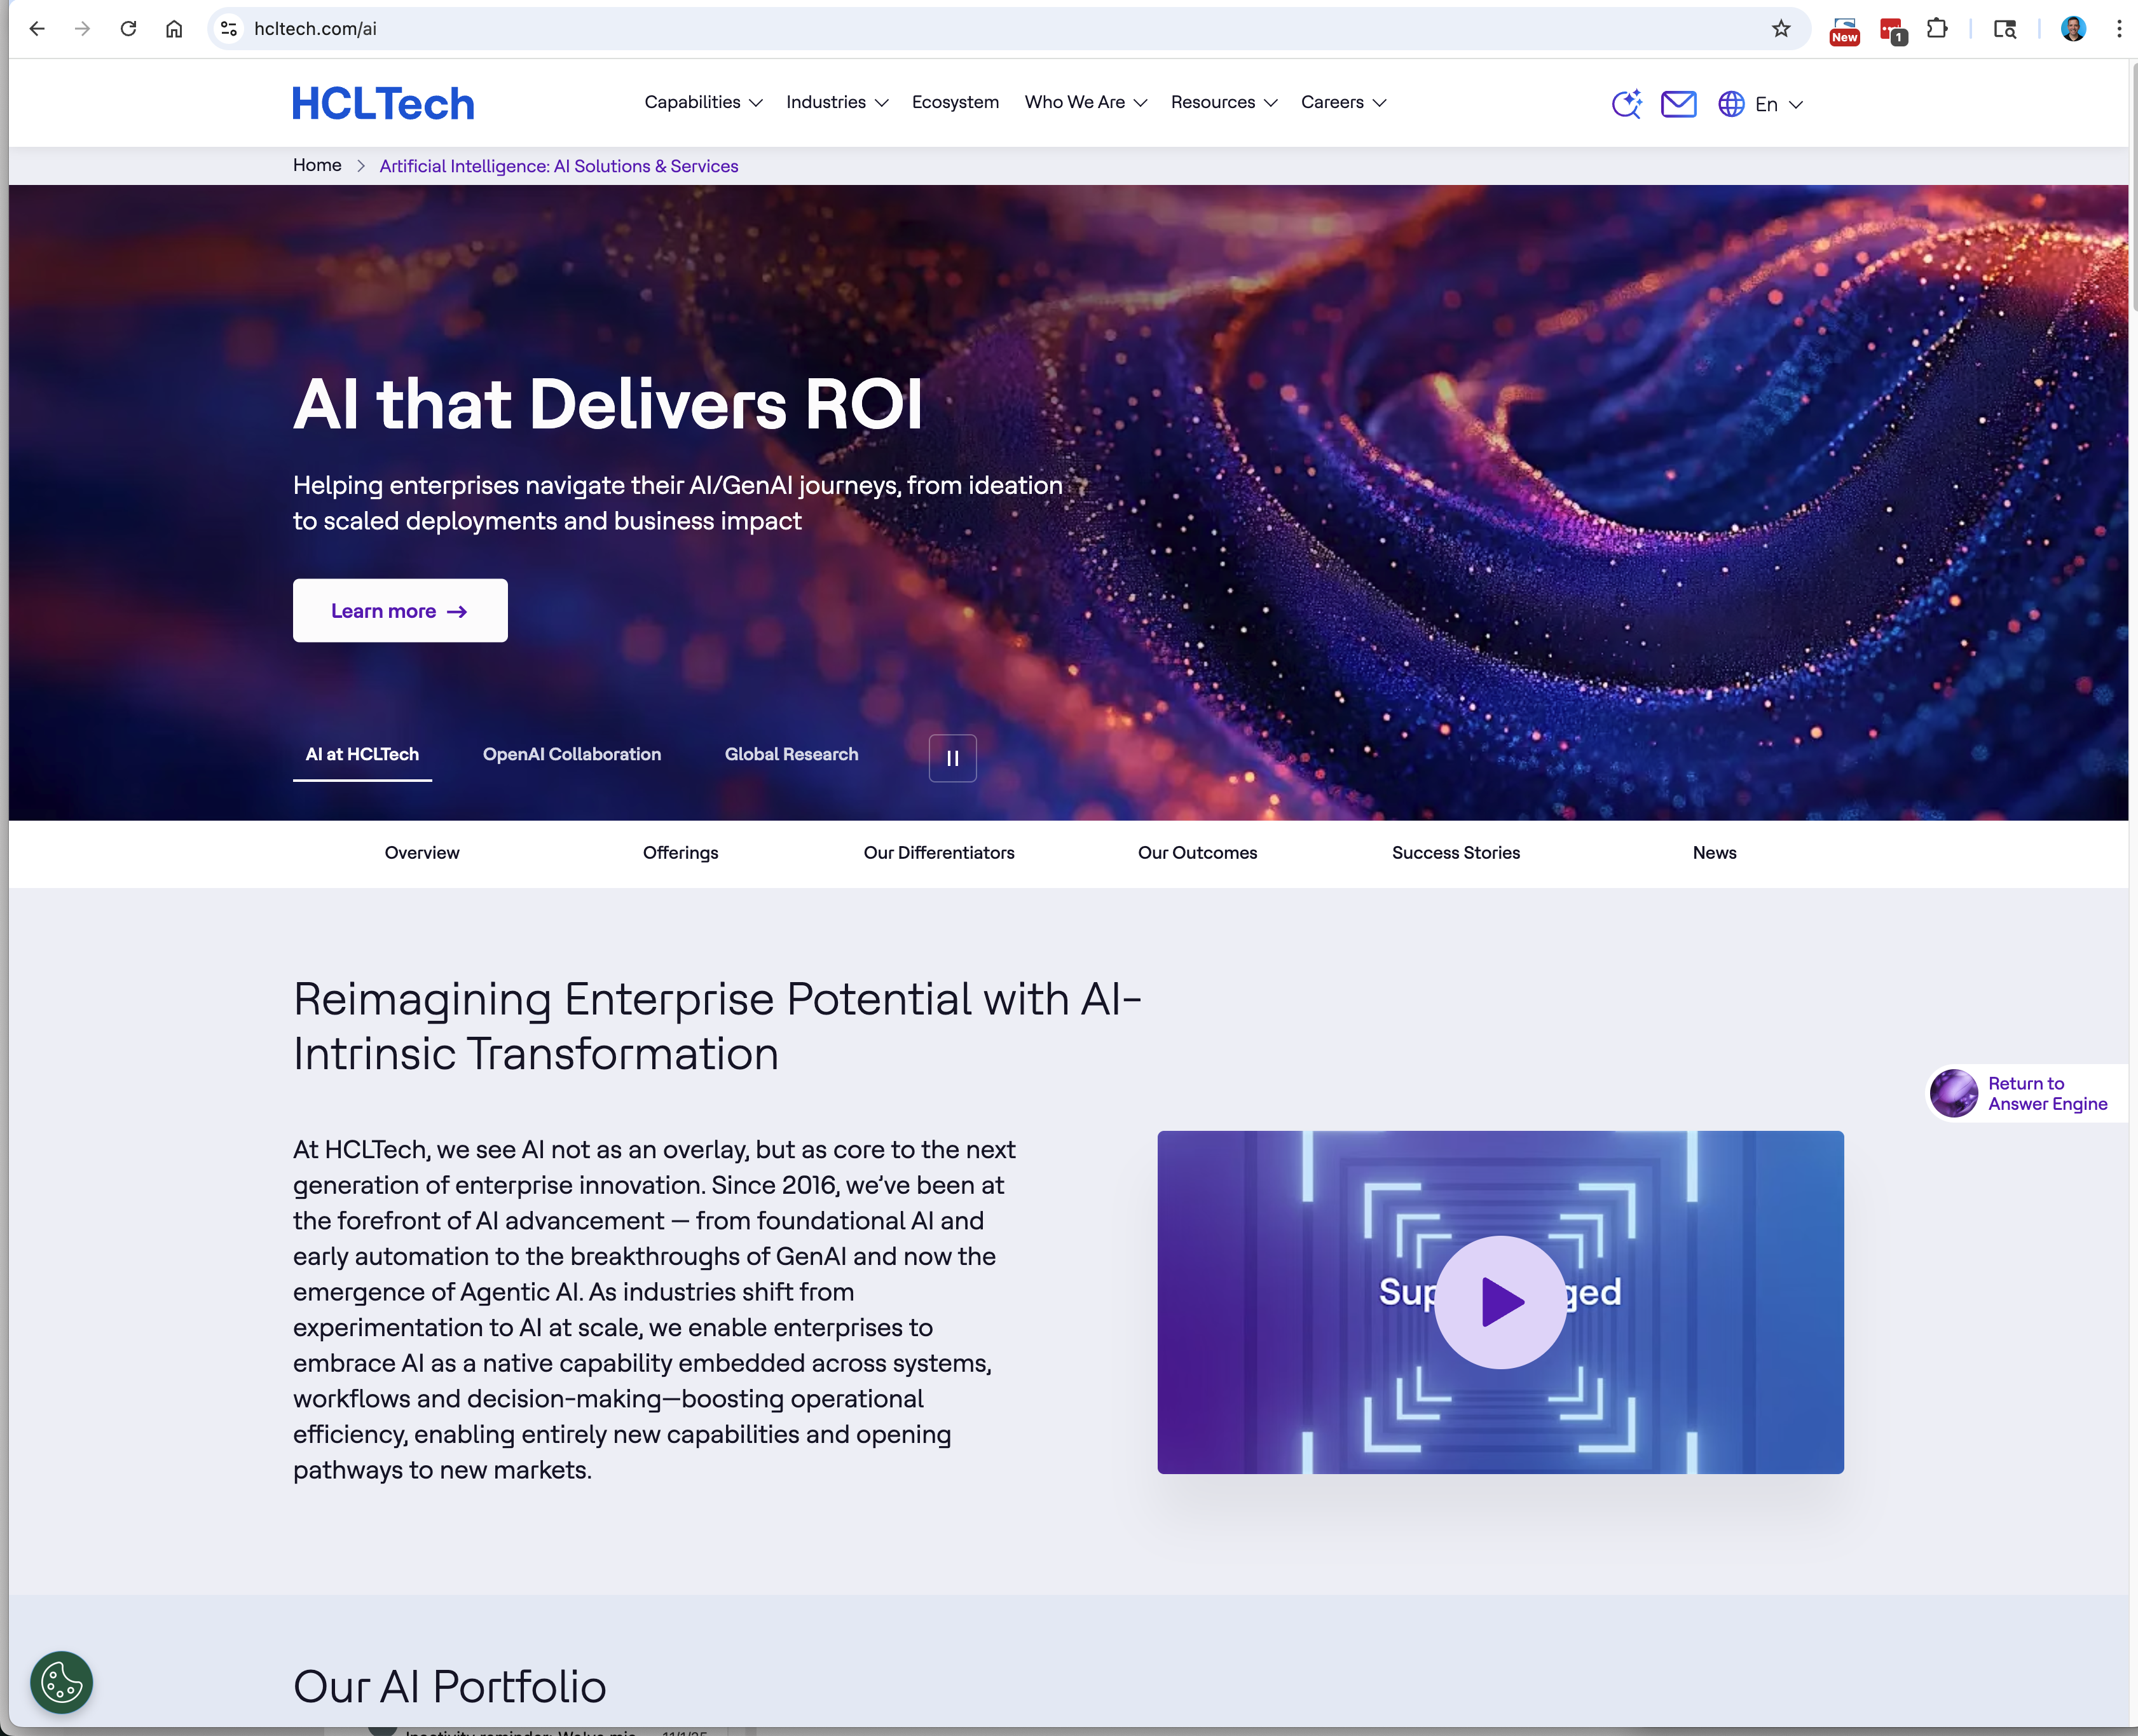
Task: Expand the Industries dropdown
Action: (836, 102)
